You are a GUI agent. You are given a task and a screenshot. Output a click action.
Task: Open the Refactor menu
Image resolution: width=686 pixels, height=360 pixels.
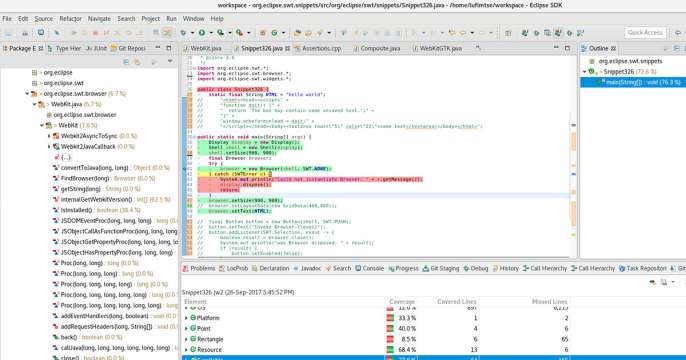pyautogui.click(x=70, y=19)
